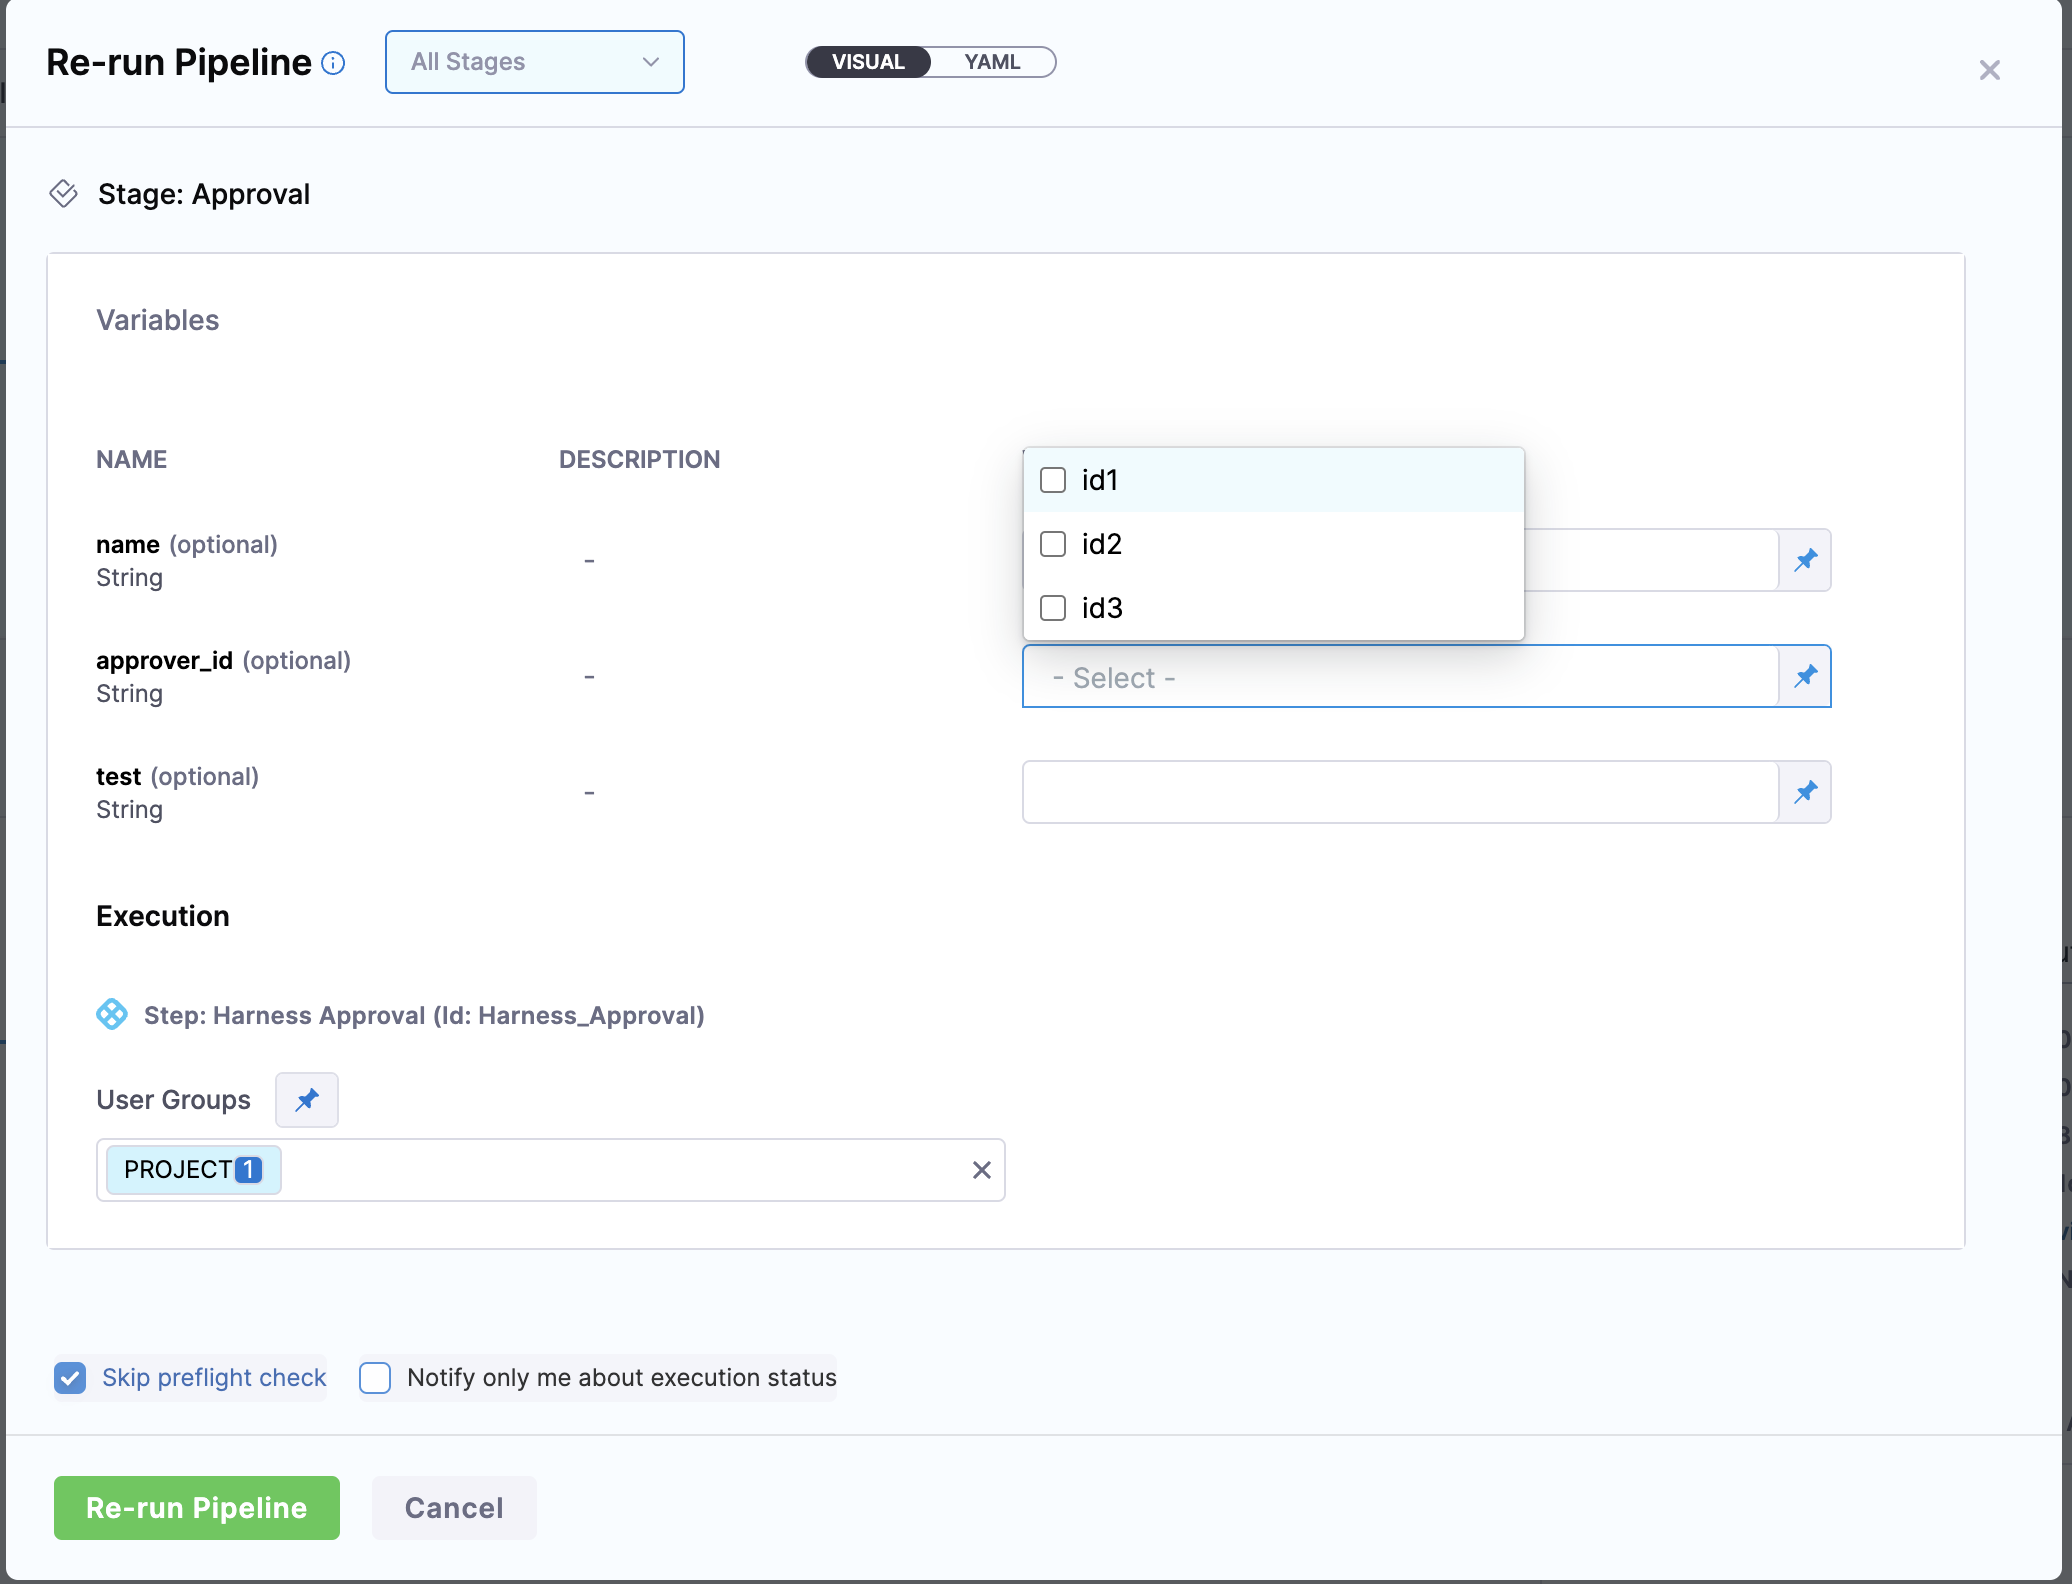The height and width of the screenshot is (1584, 2072).
Task: Toggle the Skip preflight check checkbox
Action: [70, 1378]
